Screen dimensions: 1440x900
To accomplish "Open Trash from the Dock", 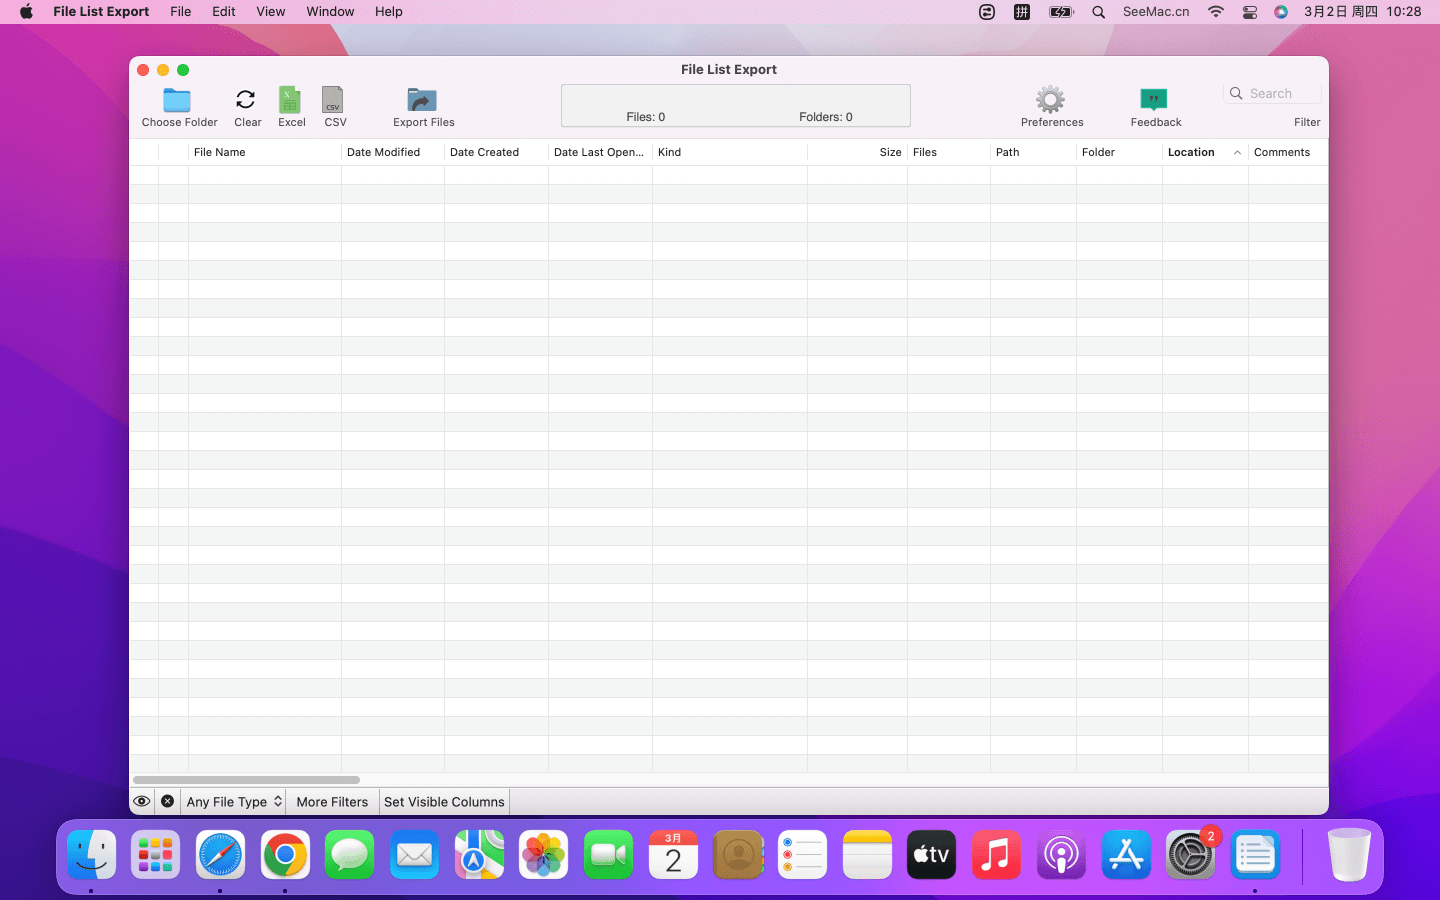I will tap(1349, 855).
